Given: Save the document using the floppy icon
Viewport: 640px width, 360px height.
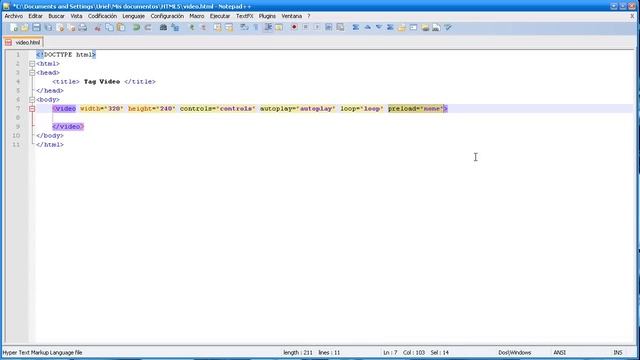Looking at the screenshot, I should pyautogui.click(x=36, y=28).
